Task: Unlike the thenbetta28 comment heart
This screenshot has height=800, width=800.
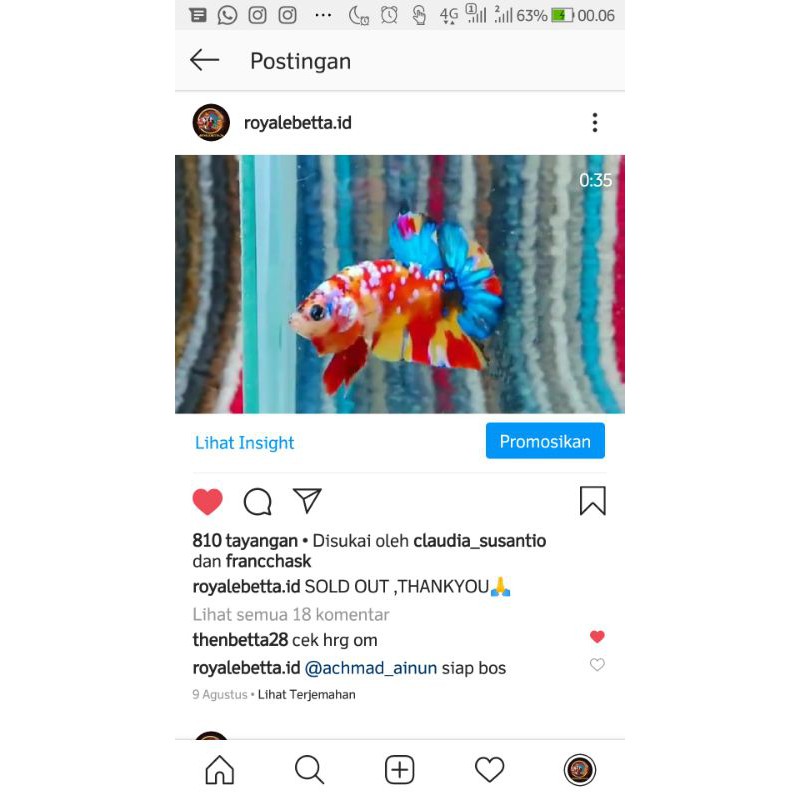Action: click(x=597, y=637)
